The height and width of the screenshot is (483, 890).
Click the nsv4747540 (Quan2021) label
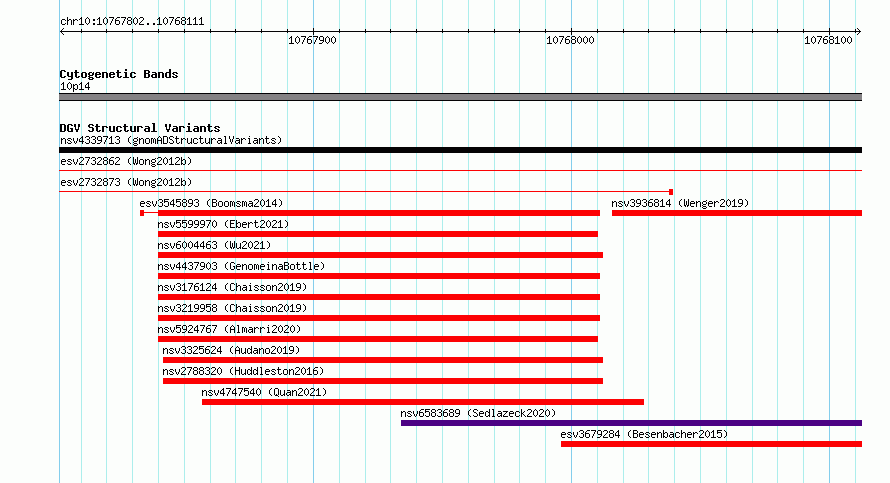pos(264,392)
